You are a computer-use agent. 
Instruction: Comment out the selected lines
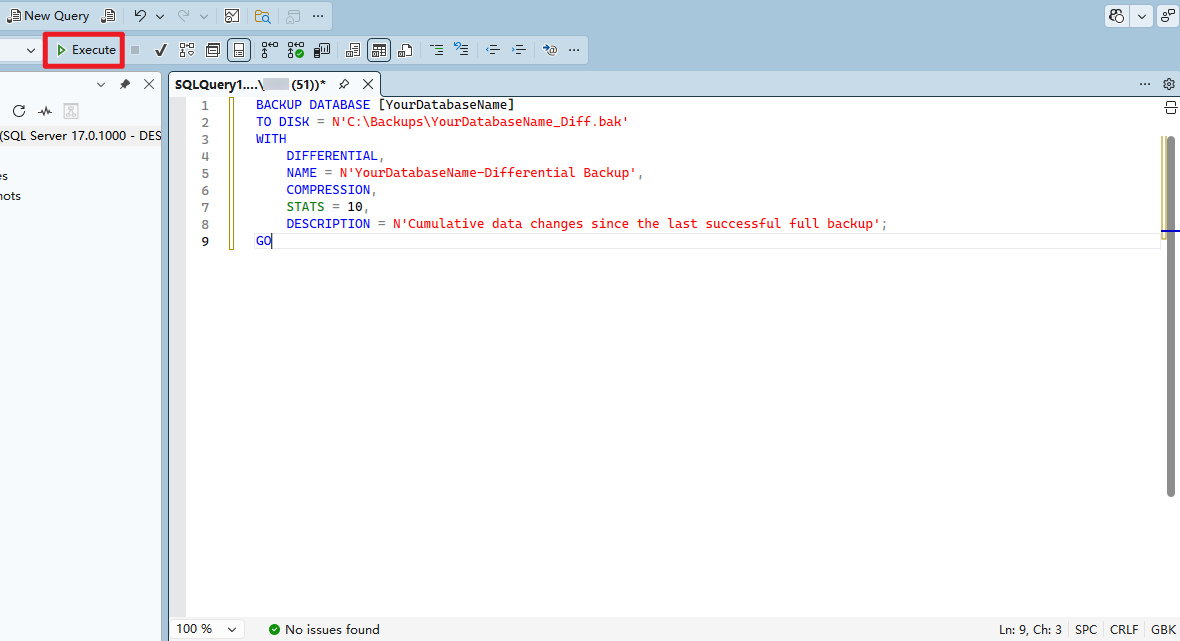tap(436, 50)
